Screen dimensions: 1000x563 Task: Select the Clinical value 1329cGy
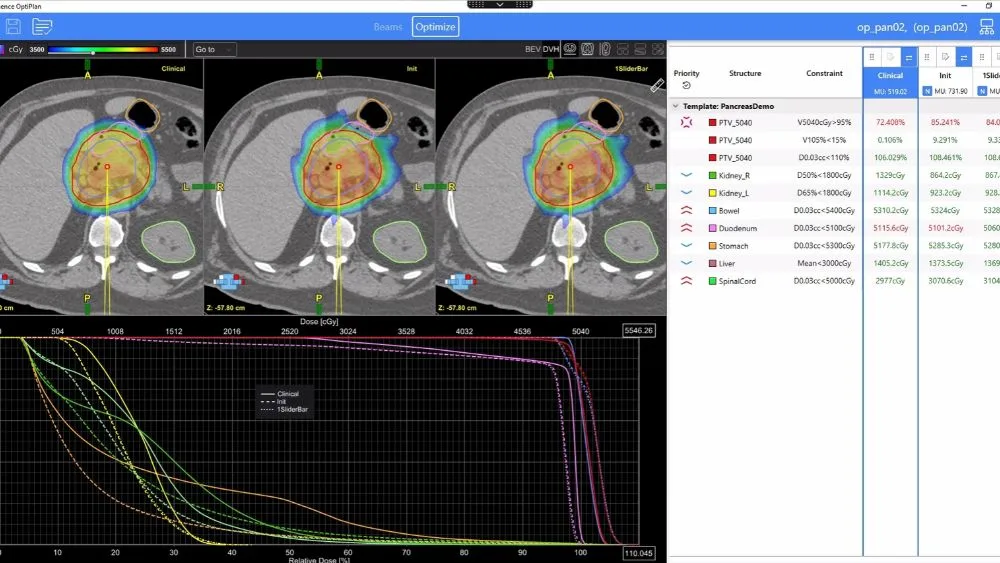pyautogui.click(x=890, y=175)
